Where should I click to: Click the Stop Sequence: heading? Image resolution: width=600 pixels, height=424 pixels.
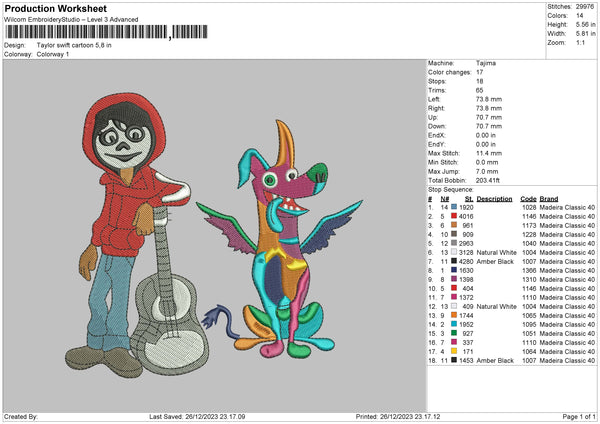click(450, 190)
